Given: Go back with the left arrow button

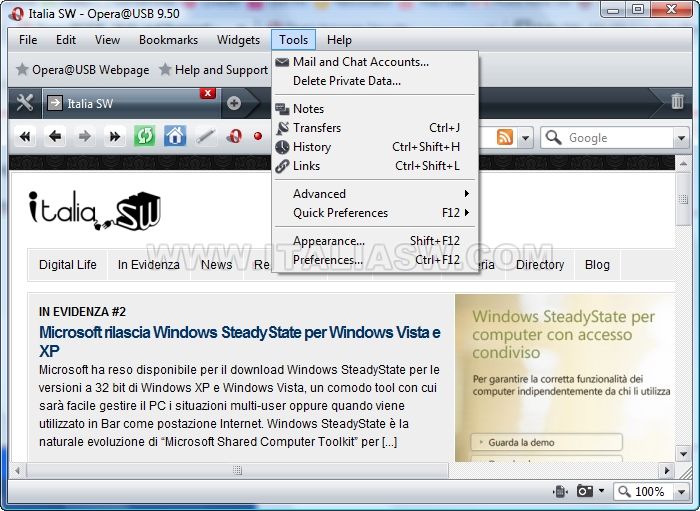Looking at the screenshot, I should [x=55, y=136].
